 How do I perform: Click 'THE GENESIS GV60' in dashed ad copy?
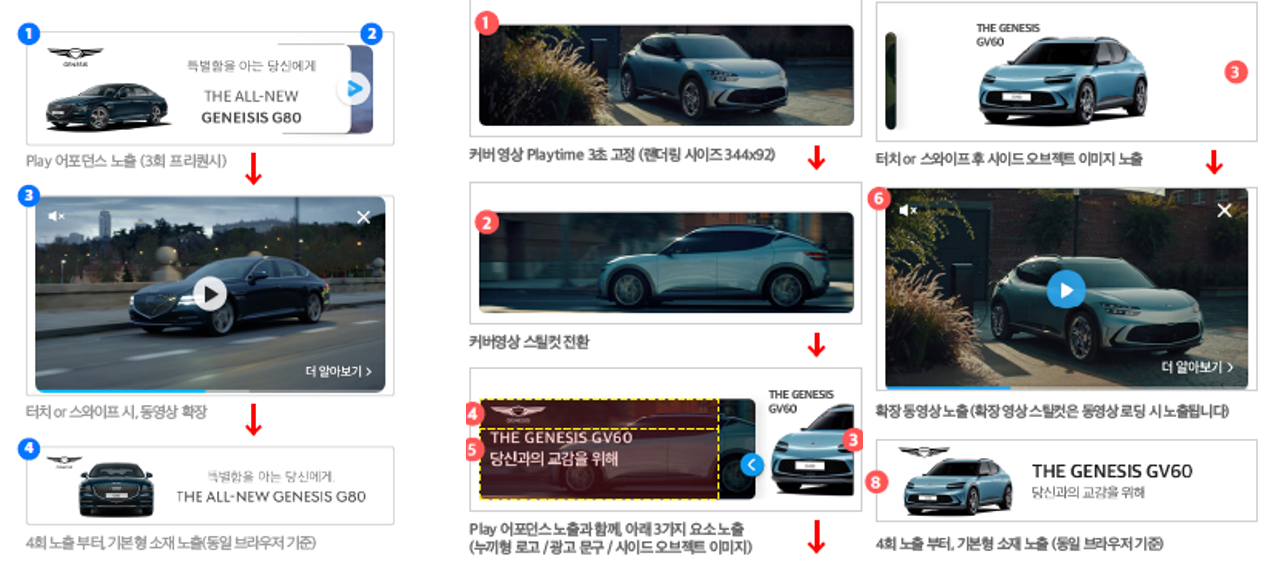click(x=562, y=438)
